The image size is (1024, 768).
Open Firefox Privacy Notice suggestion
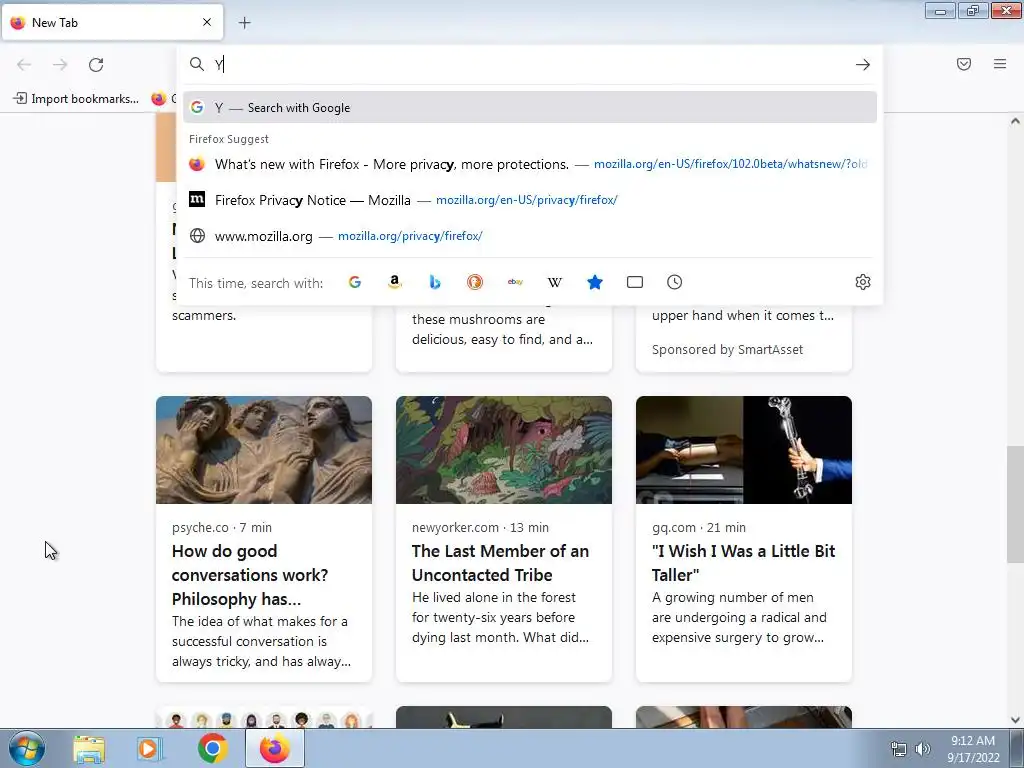point(530,200)
